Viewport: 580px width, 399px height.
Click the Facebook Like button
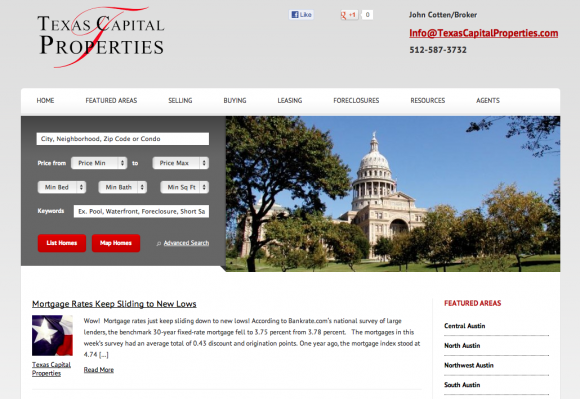(301, 15)
